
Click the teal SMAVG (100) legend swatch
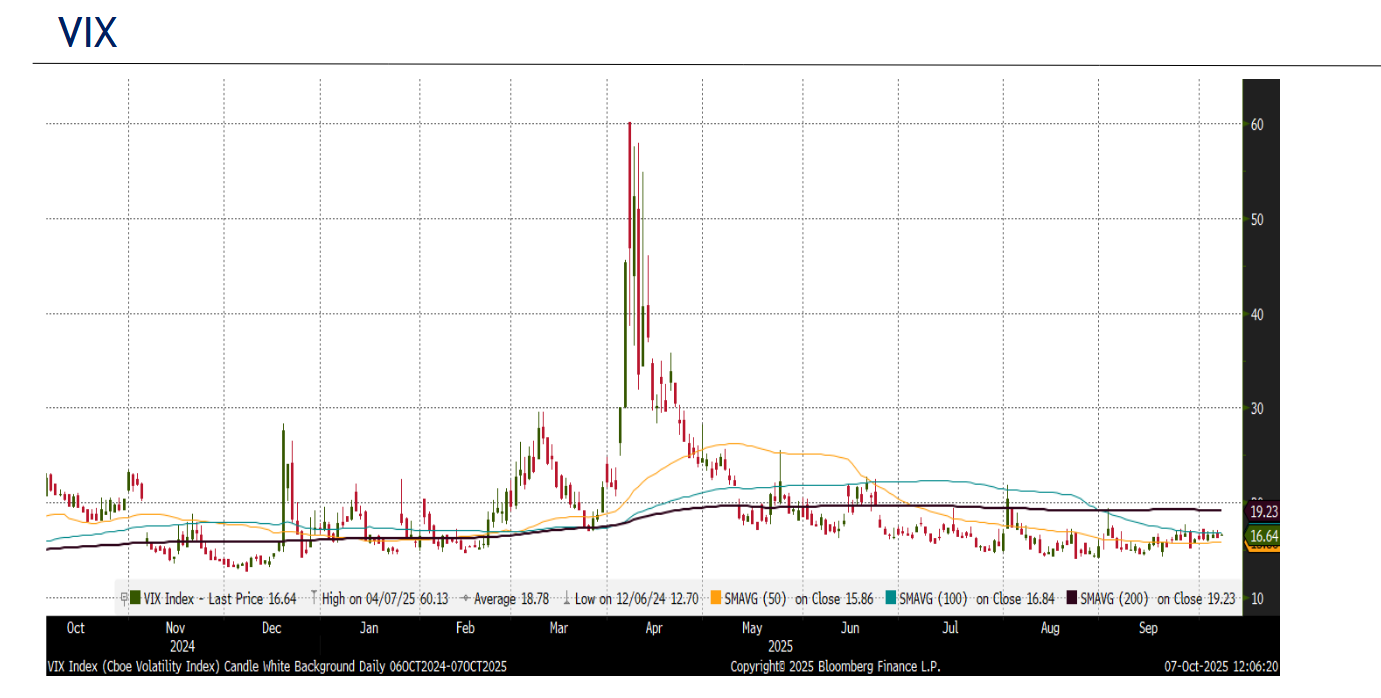coord(891,599)
